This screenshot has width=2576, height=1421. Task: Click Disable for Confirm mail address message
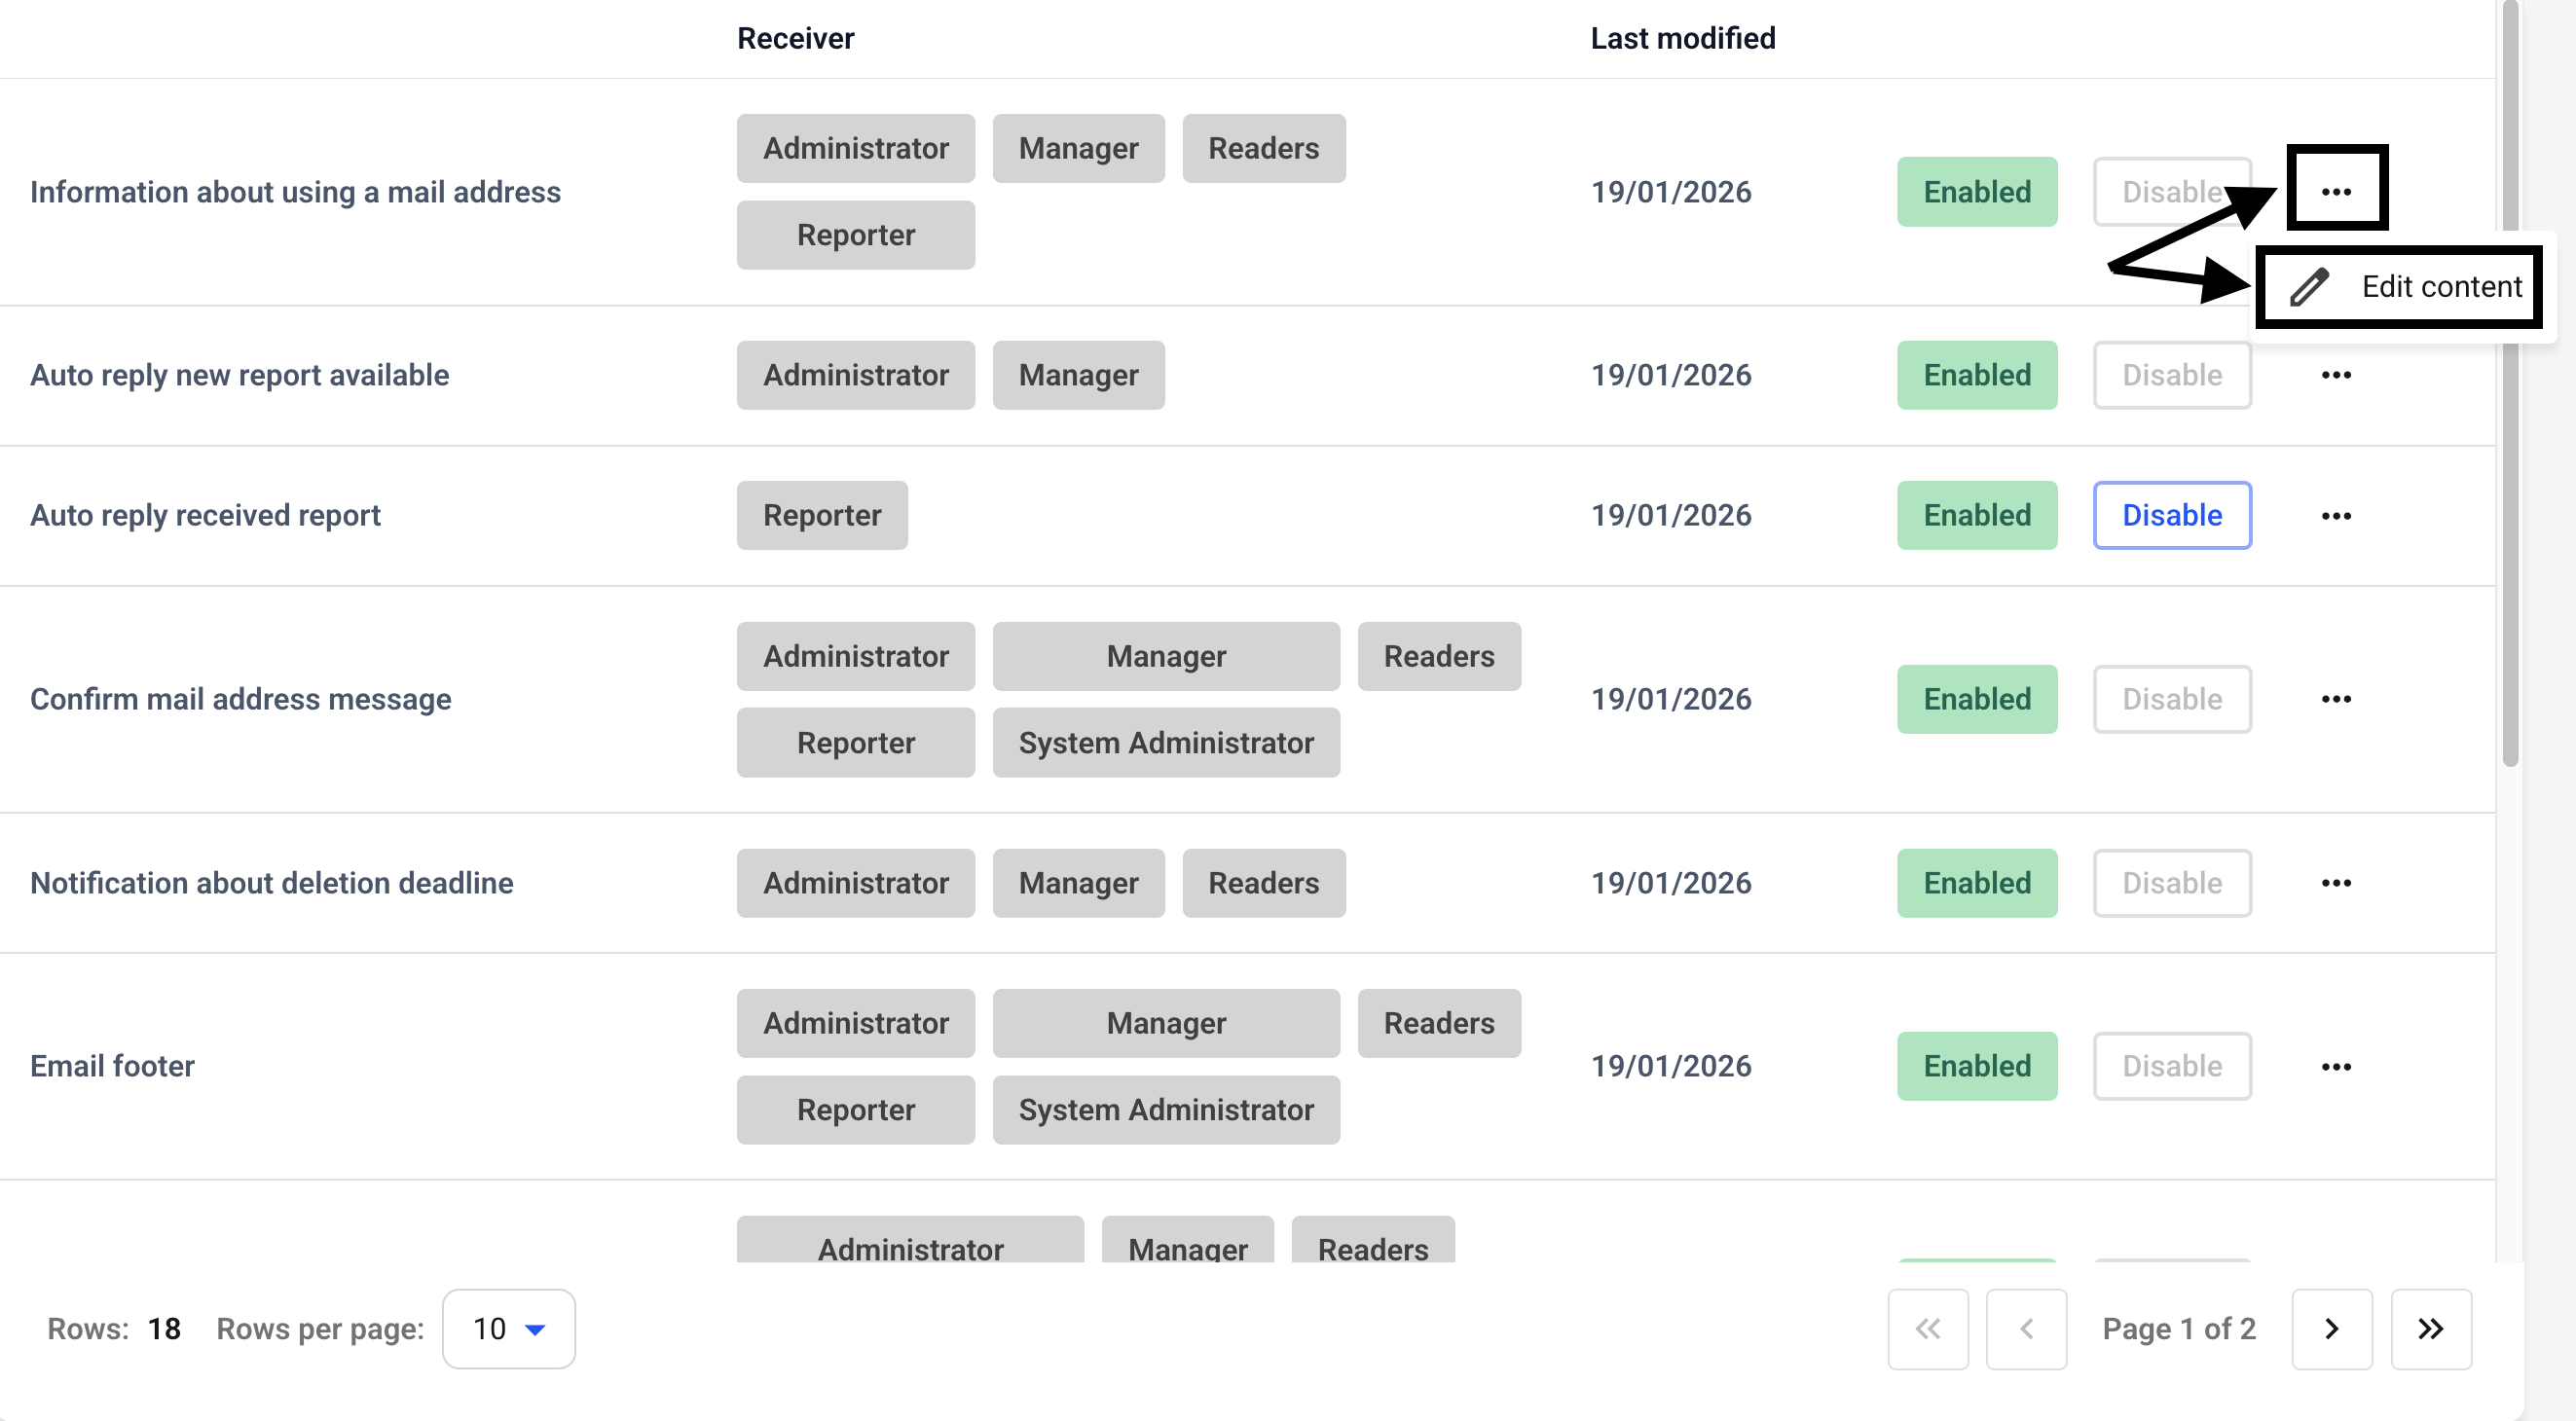point(2172,699)
